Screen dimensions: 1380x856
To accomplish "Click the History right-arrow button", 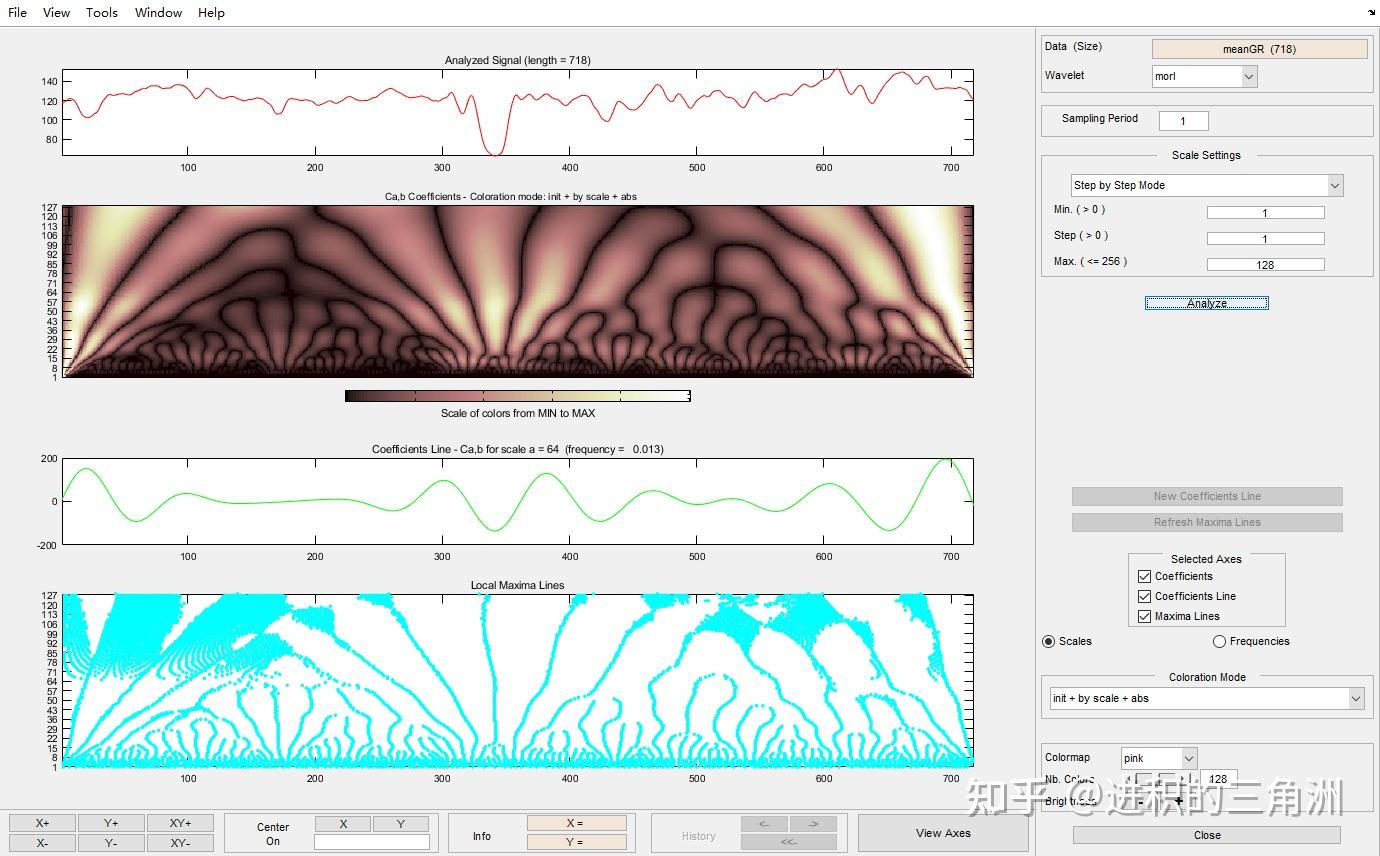I will point(813,824).
